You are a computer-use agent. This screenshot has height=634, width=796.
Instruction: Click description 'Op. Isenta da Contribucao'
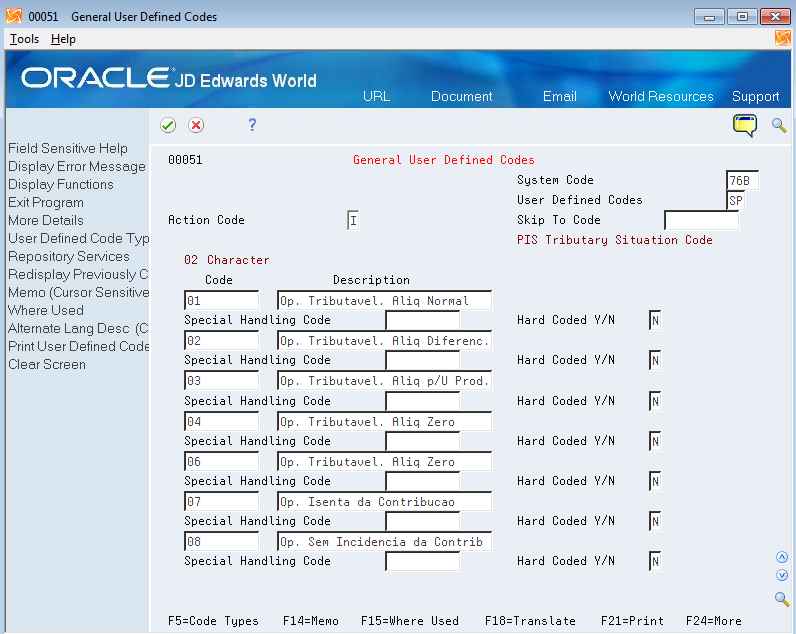(384, 502)
